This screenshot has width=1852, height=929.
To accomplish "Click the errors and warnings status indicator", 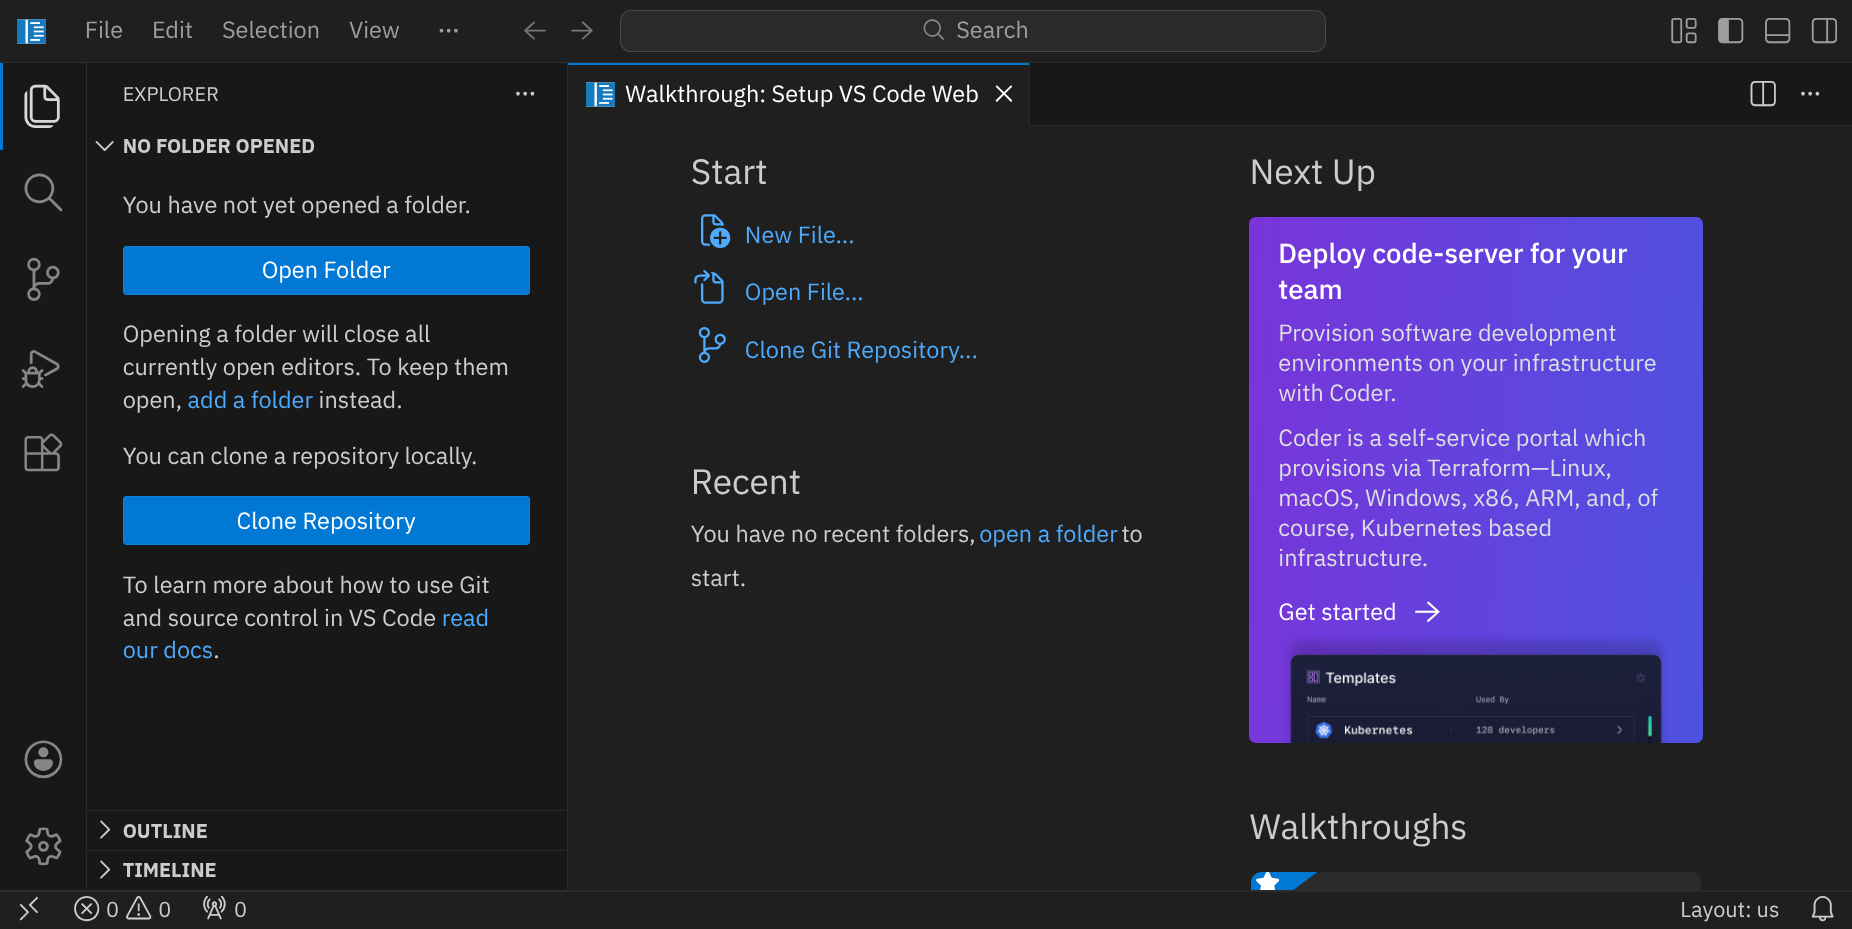I will pos(122,909).
